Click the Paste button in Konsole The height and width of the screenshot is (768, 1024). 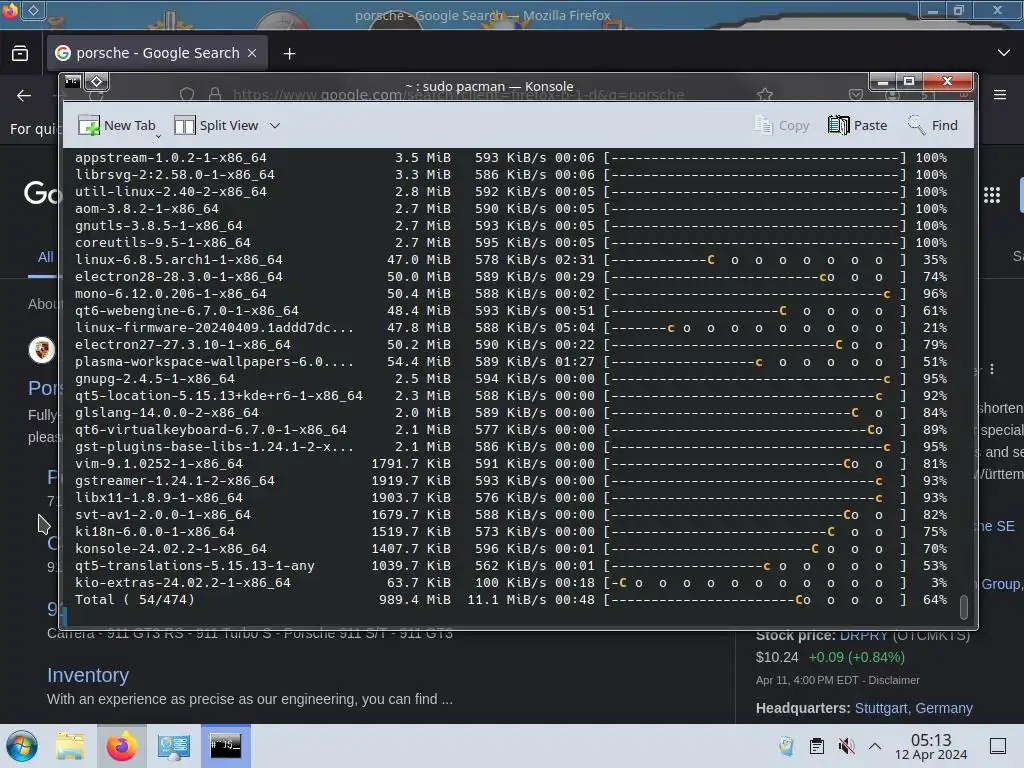click(857, 125)
